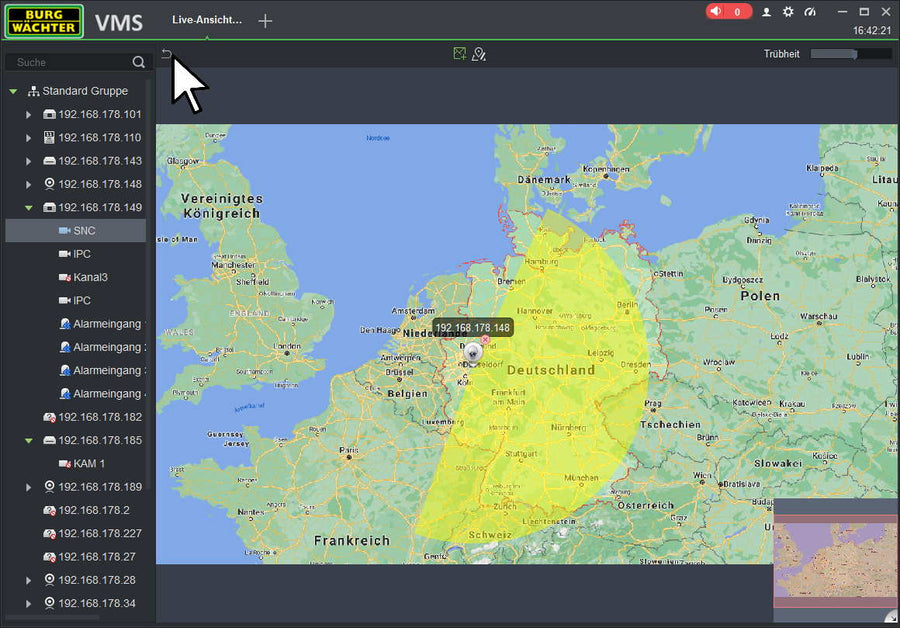Click the performance gauge icon
Screen dimensions: 900x628
click(810, 12)
